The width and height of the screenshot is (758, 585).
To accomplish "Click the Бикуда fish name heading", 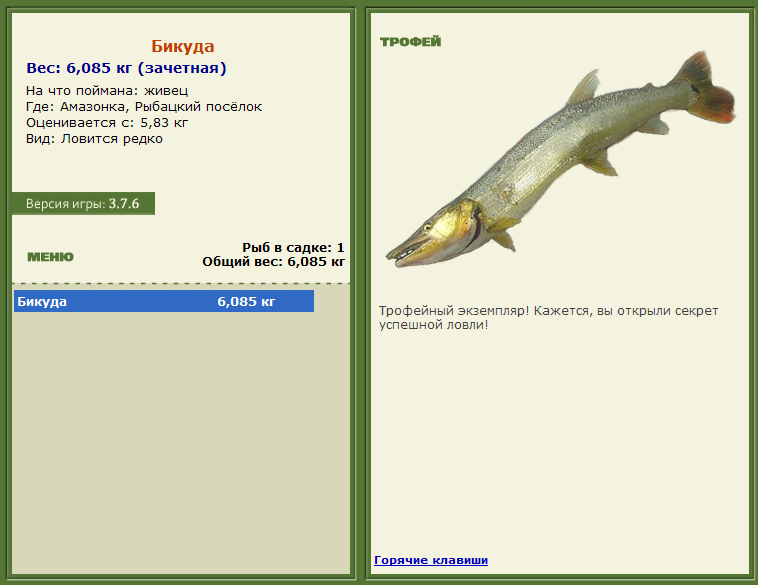I will (x=183, y=46).
